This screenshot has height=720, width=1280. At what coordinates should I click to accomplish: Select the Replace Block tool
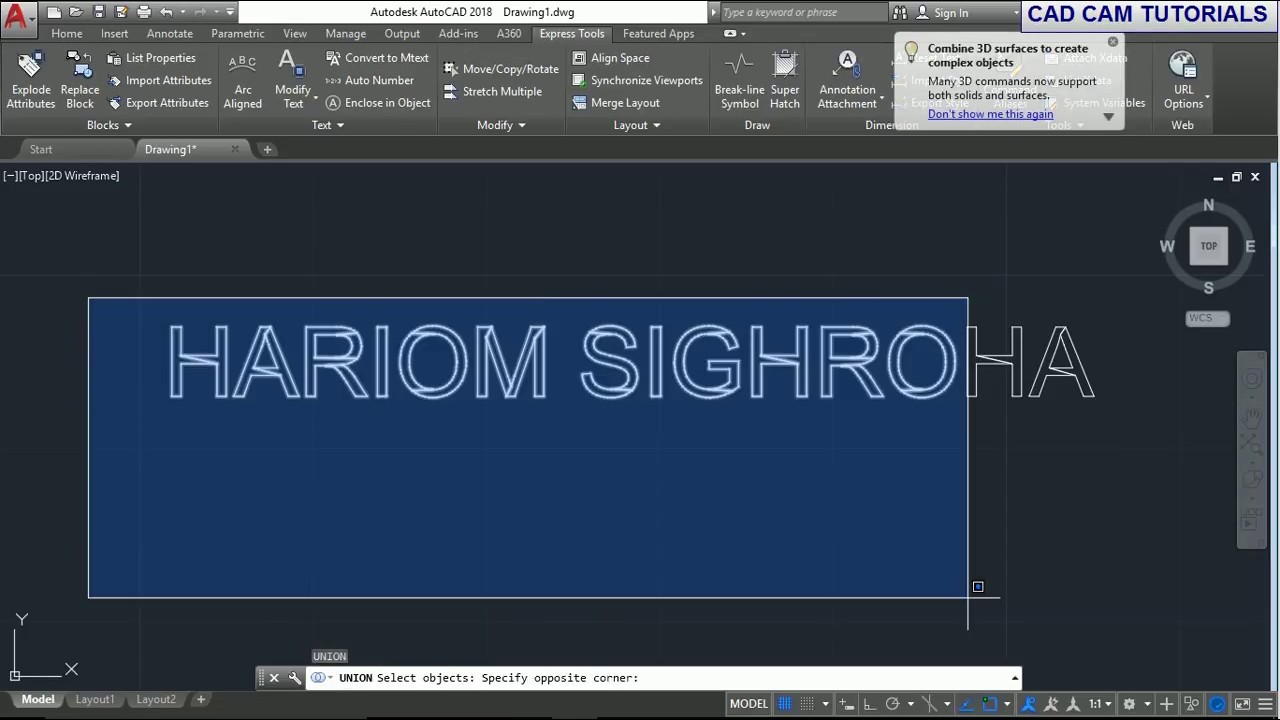pyautogui.click(x=80, y=79)
